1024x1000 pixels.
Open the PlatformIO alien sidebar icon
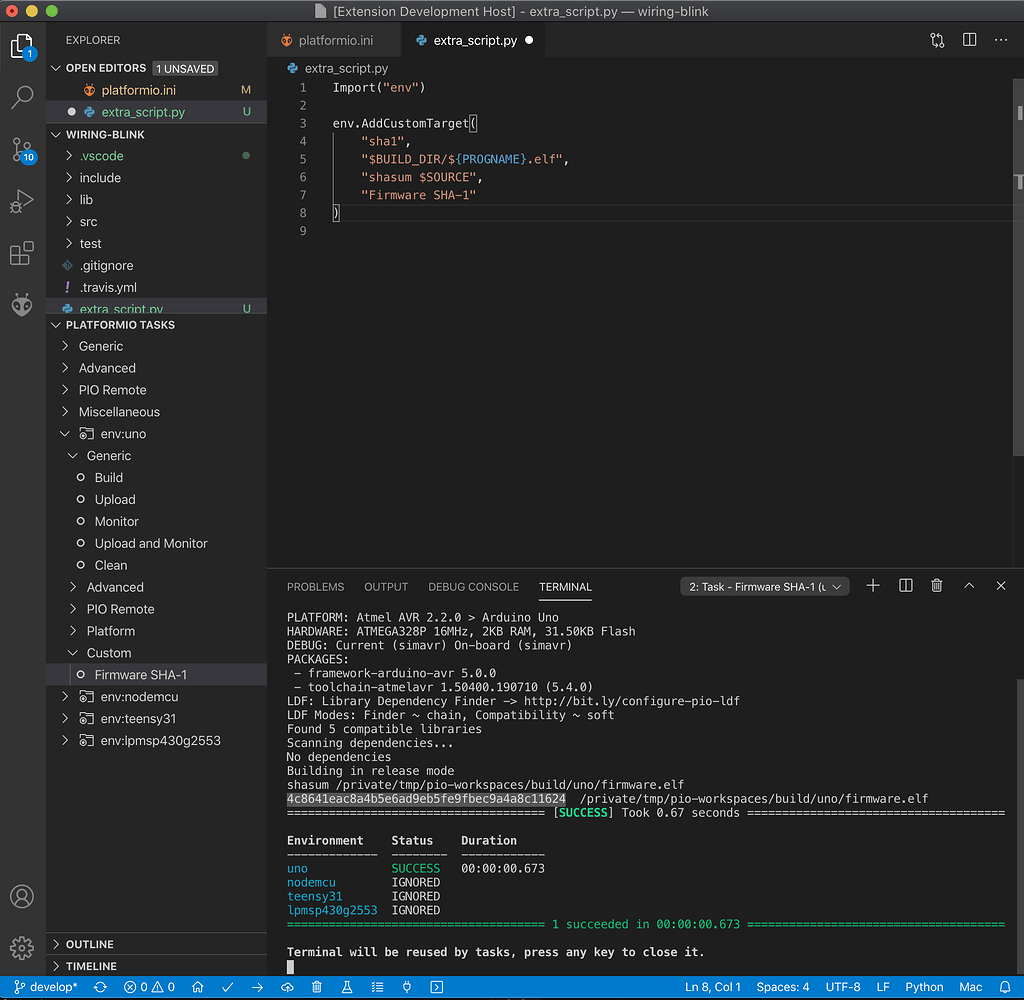22,305
